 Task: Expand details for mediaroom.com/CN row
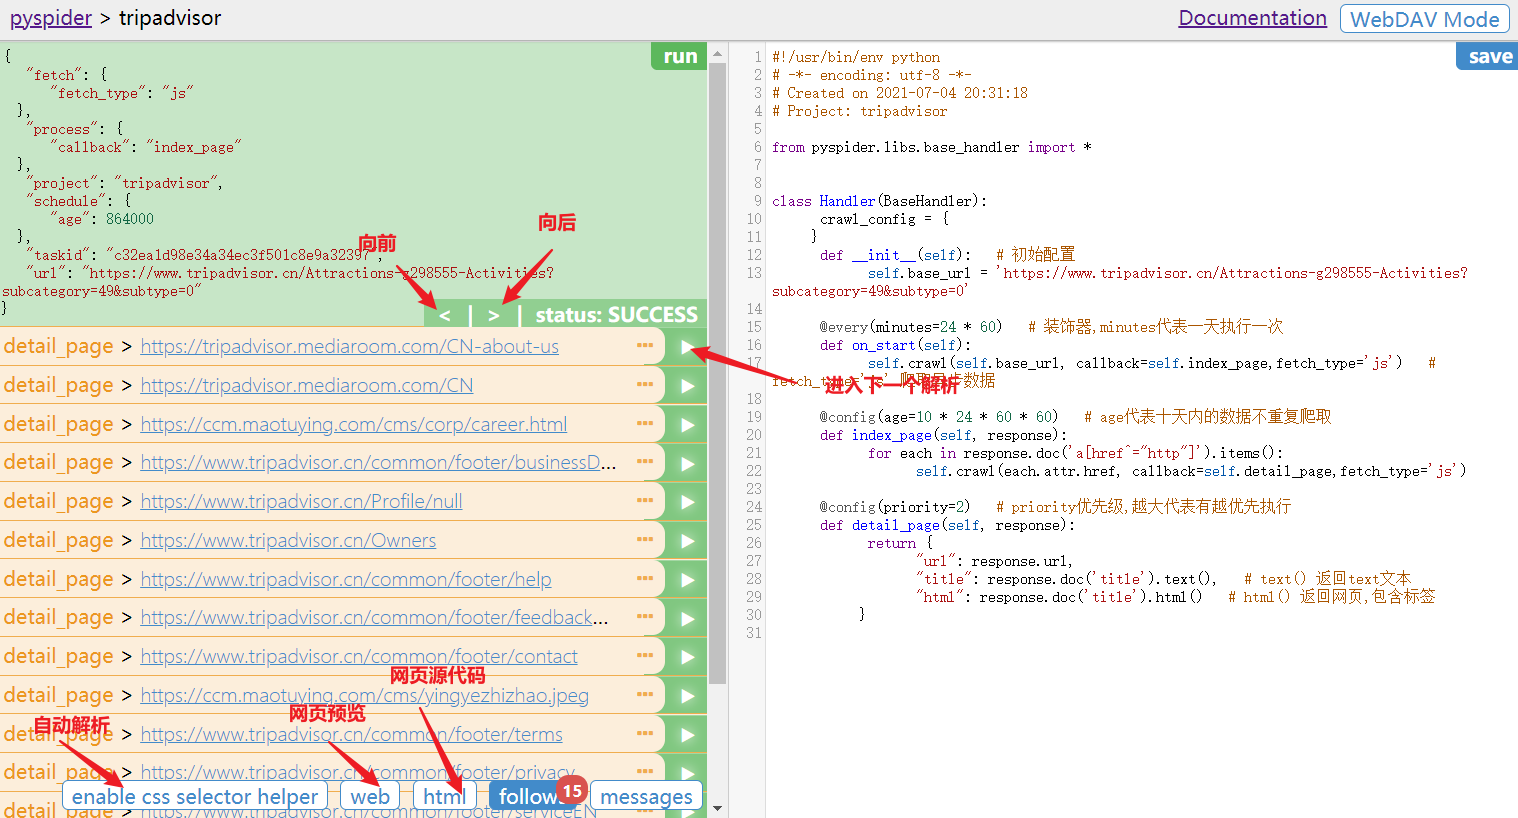pyautogui.click(x=645, y=384)
